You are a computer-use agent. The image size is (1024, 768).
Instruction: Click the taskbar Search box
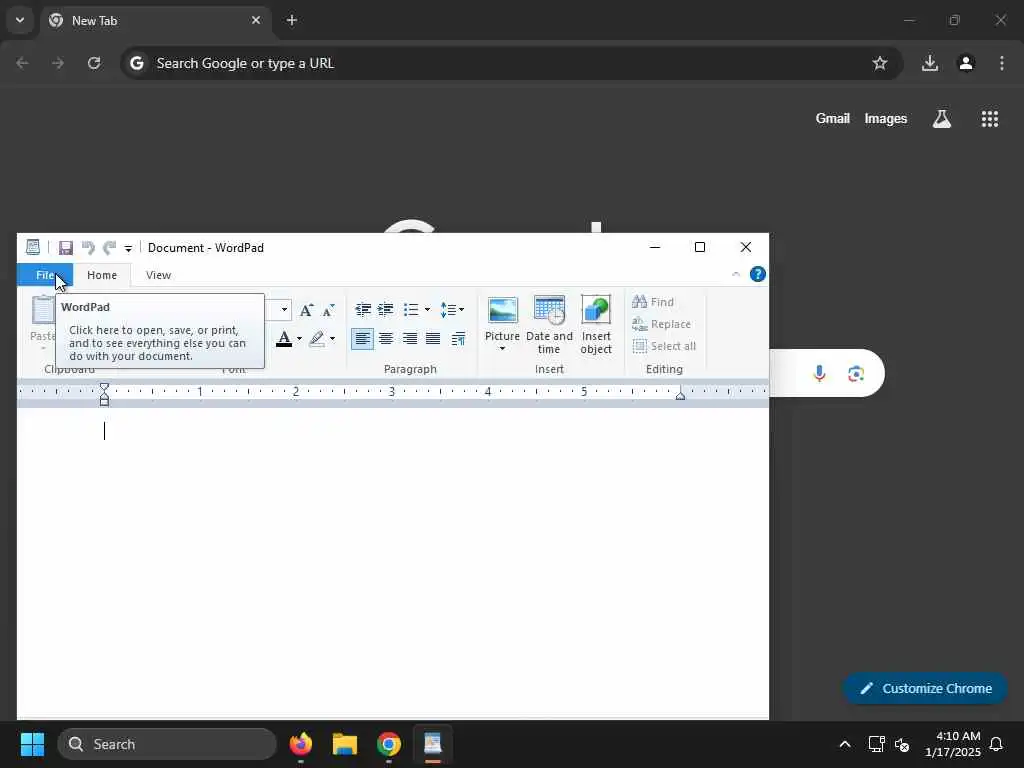click(x=167, y=744)
